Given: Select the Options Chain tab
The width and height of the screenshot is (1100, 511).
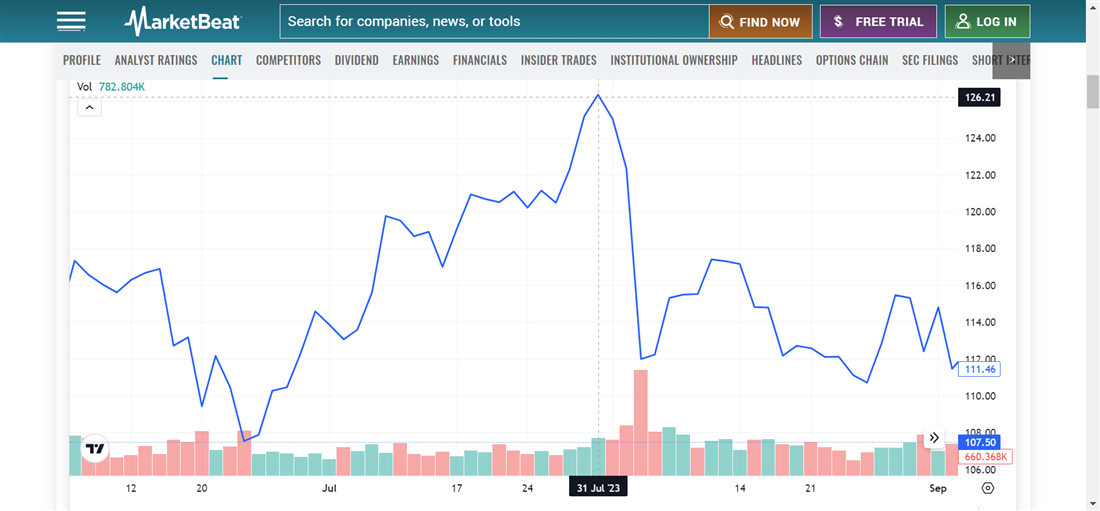Looking at the screenshot, I should point(852,60).
